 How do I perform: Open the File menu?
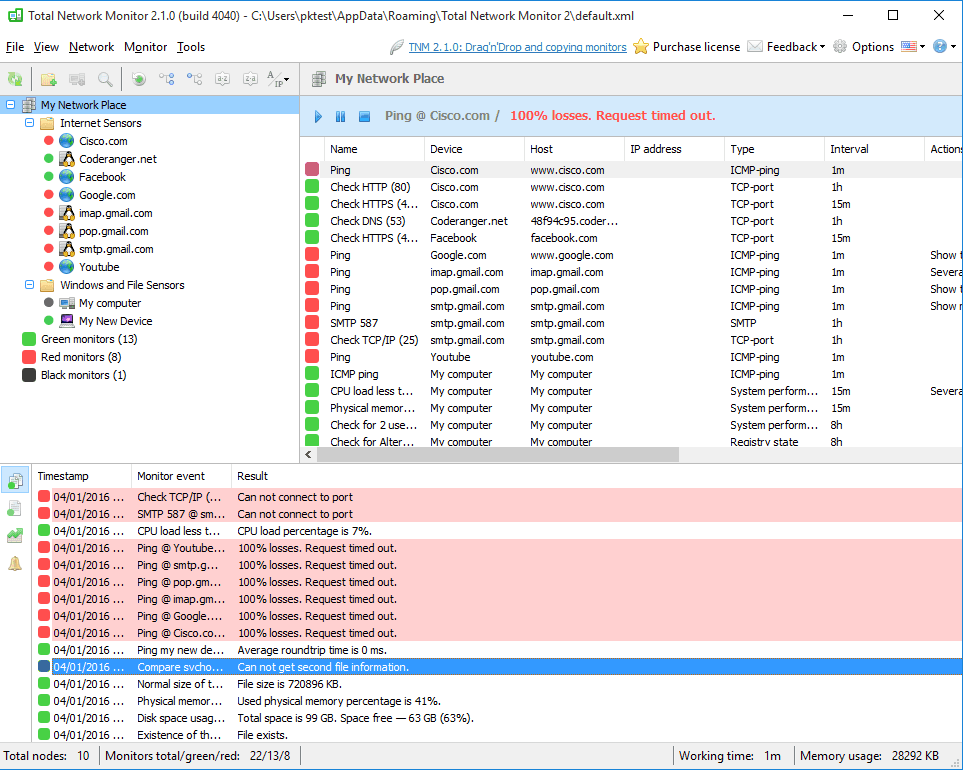(15, 47)
